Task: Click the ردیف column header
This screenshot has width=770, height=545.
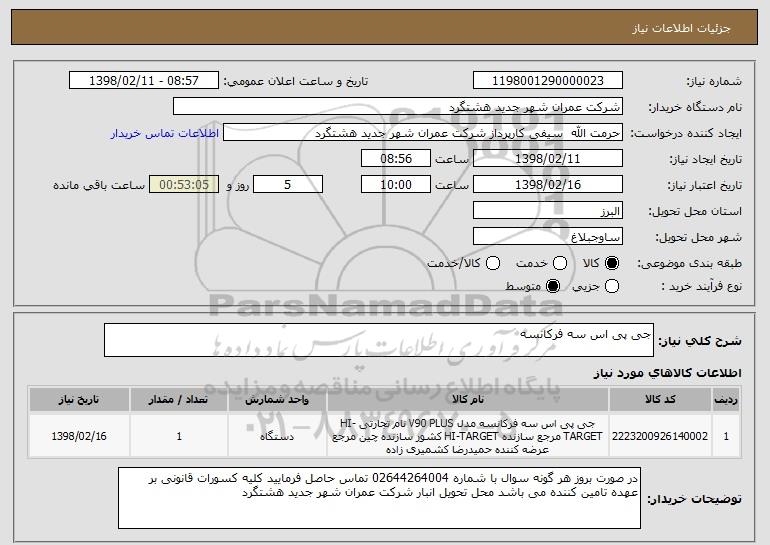Action: click(x=726, y=400)
